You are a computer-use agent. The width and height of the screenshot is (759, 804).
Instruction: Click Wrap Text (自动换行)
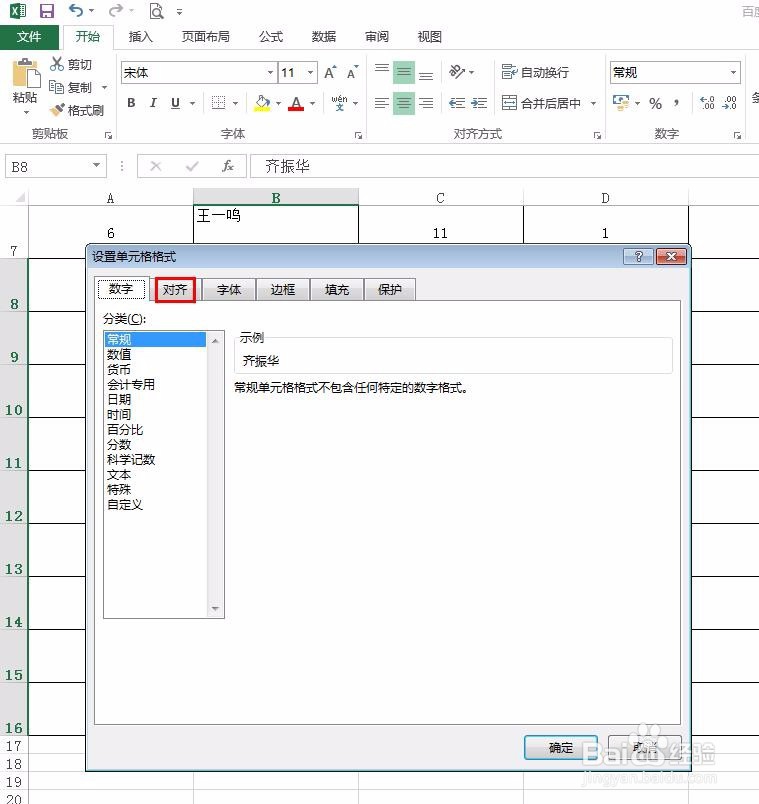[535, 72]
